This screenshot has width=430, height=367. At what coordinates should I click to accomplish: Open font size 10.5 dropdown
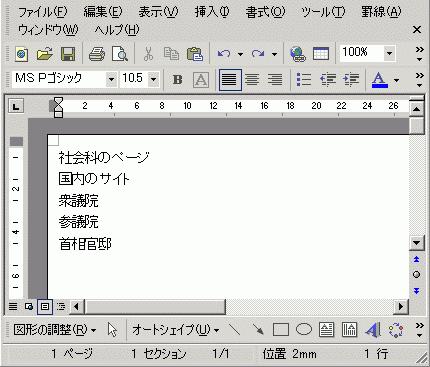(x=153, y=80)
